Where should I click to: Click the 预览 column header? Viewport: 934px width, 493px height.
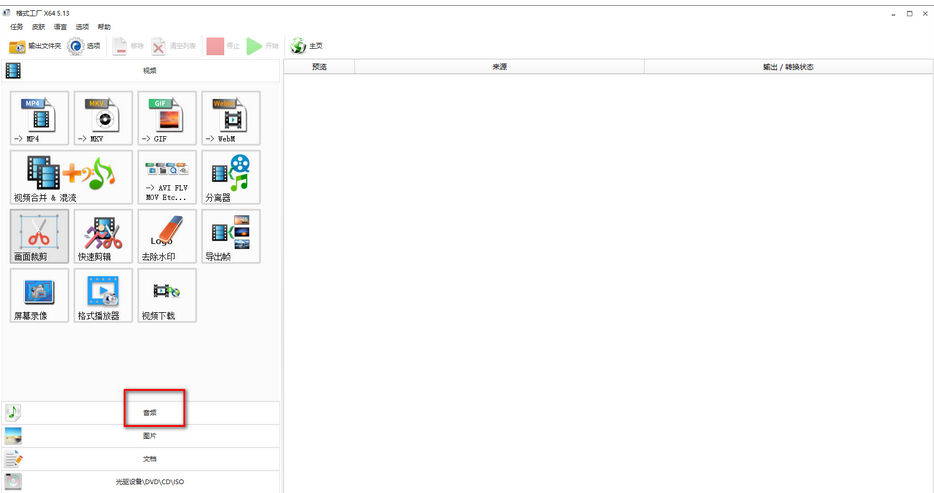point(319,67)
